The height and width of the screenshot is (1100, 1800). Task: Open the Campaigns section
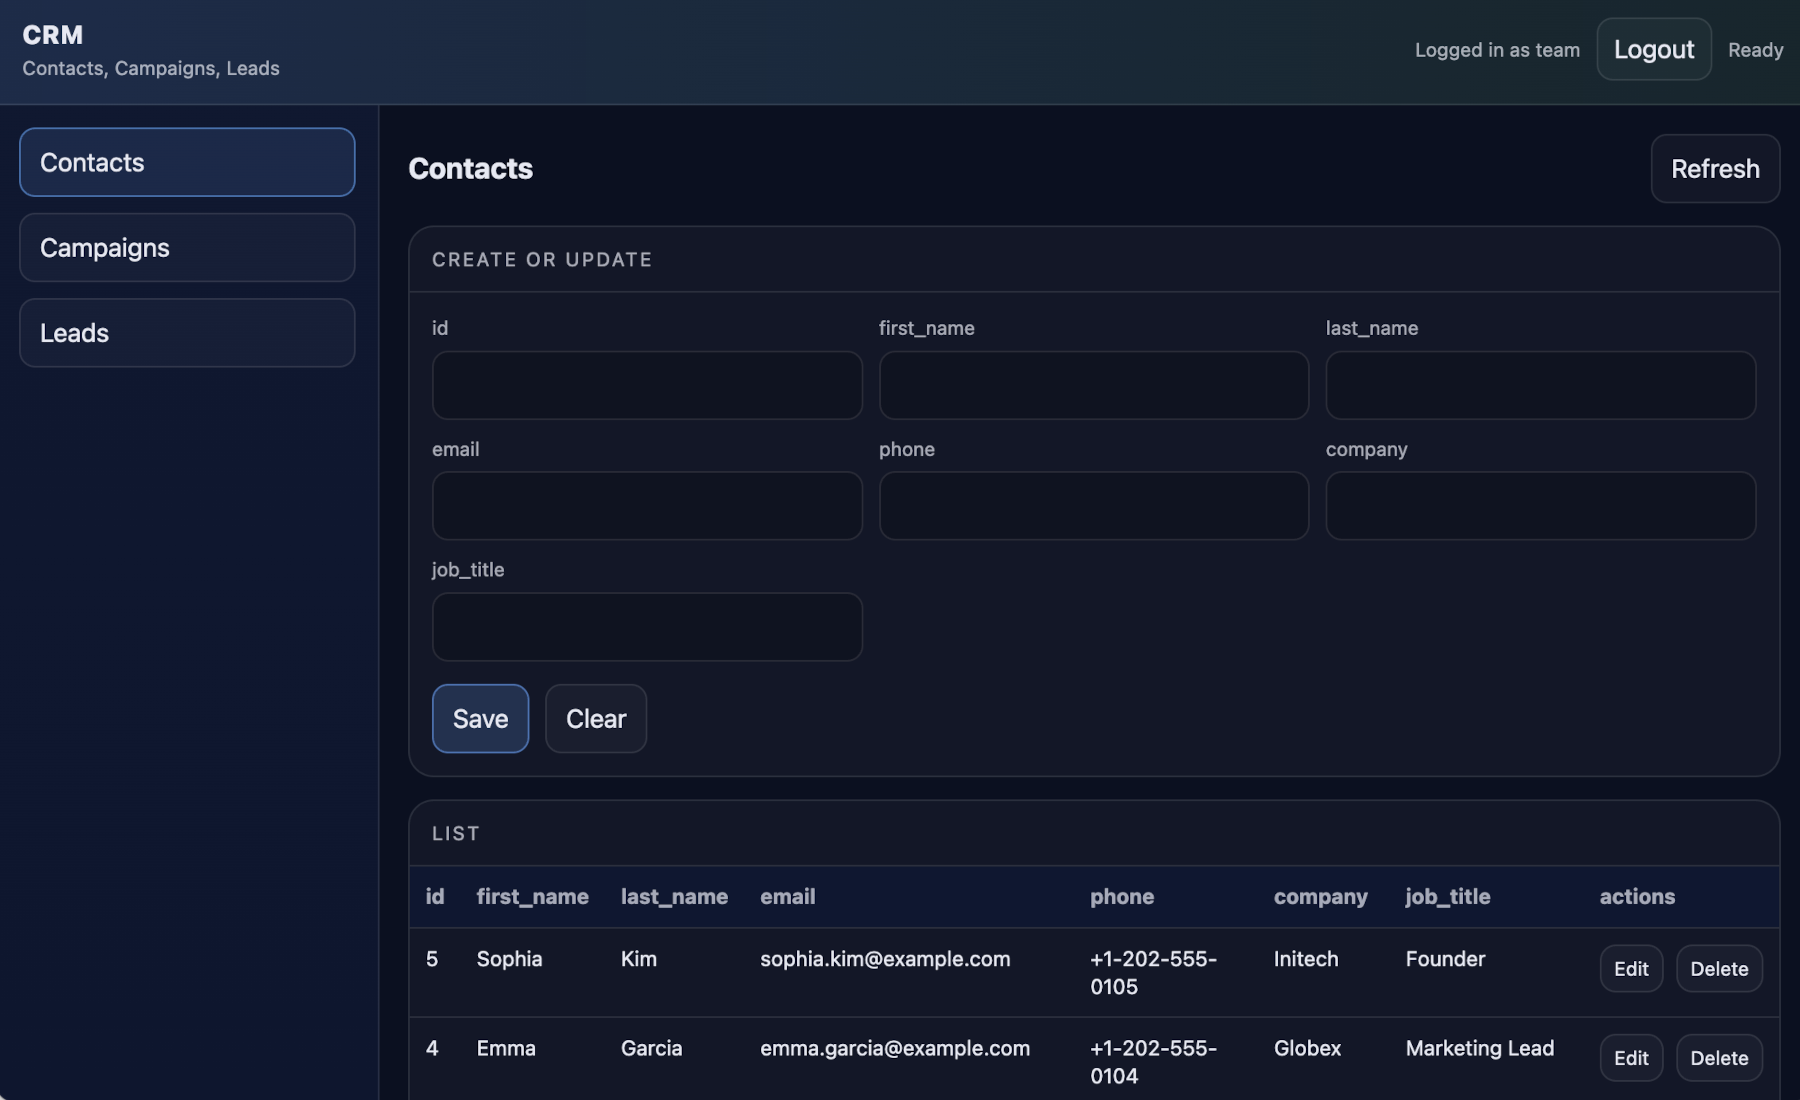click(186, 247)
